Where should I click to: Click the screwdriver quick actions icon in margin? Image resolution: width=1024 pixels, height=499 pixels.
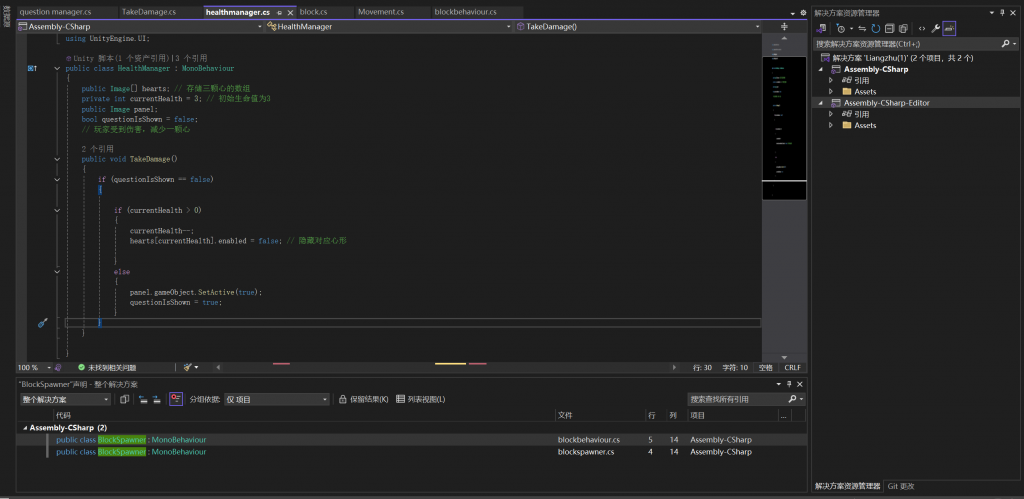coord(42,323)
